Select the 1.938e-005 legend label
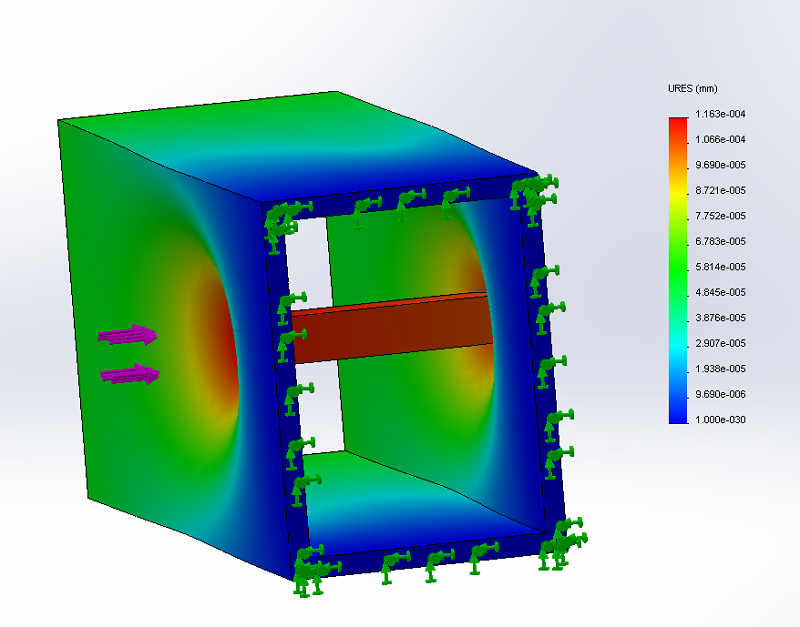Image resolution: width=800 pixels, height=627 pixels. pyautogui.click(x=720, y=369)
